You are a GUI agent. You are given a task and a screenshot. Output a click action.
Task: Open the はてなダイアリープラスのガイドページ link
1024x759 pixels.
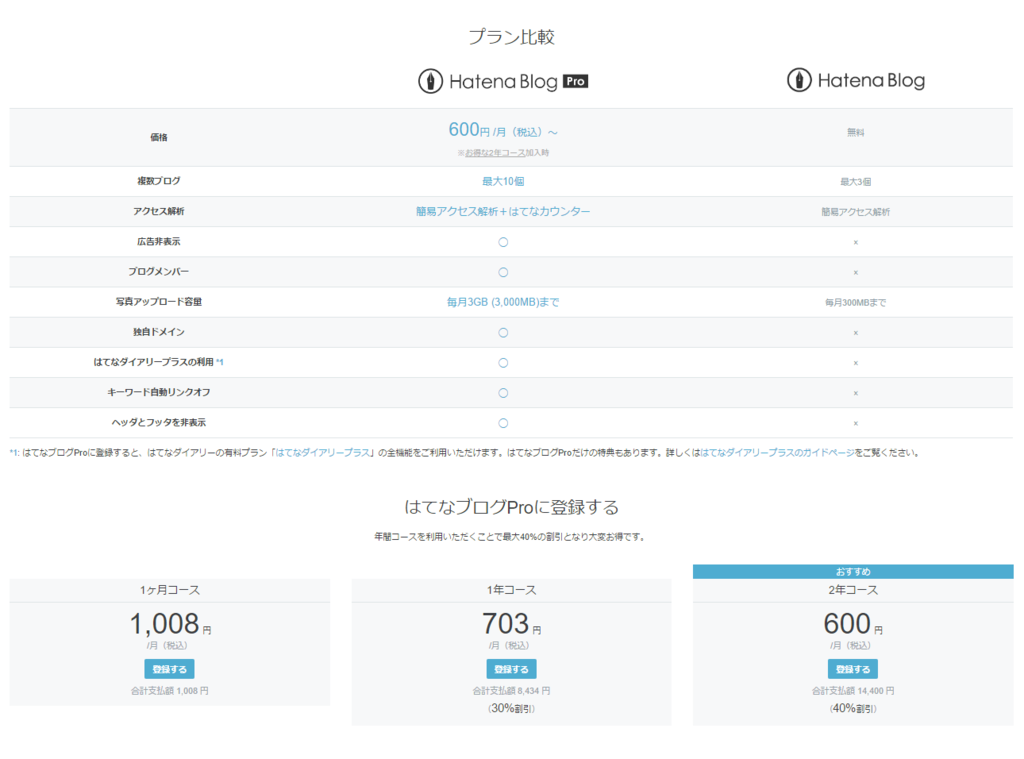[x=777, y=453]
